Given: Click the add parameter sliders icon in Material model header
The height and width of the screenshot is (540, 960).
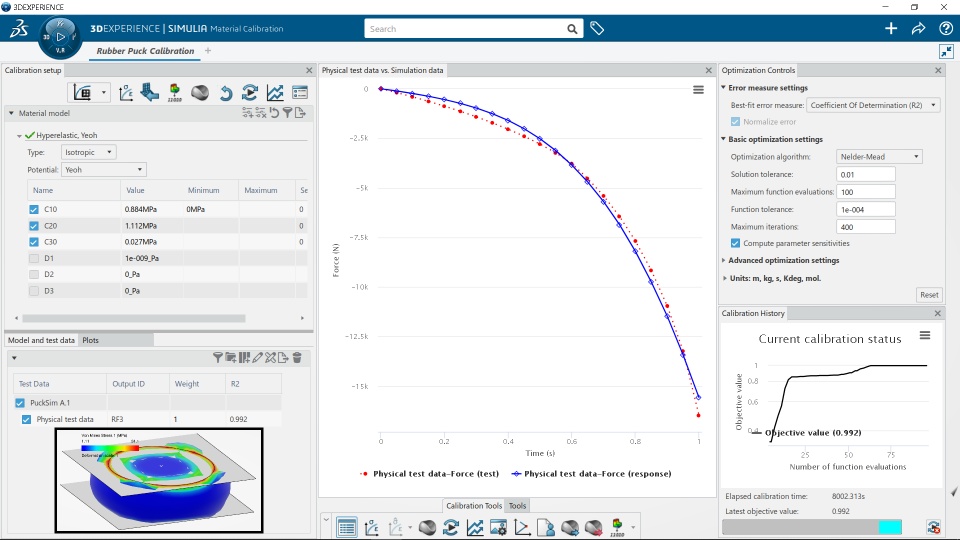Looking at the screenshot, I should coord(247,113).
